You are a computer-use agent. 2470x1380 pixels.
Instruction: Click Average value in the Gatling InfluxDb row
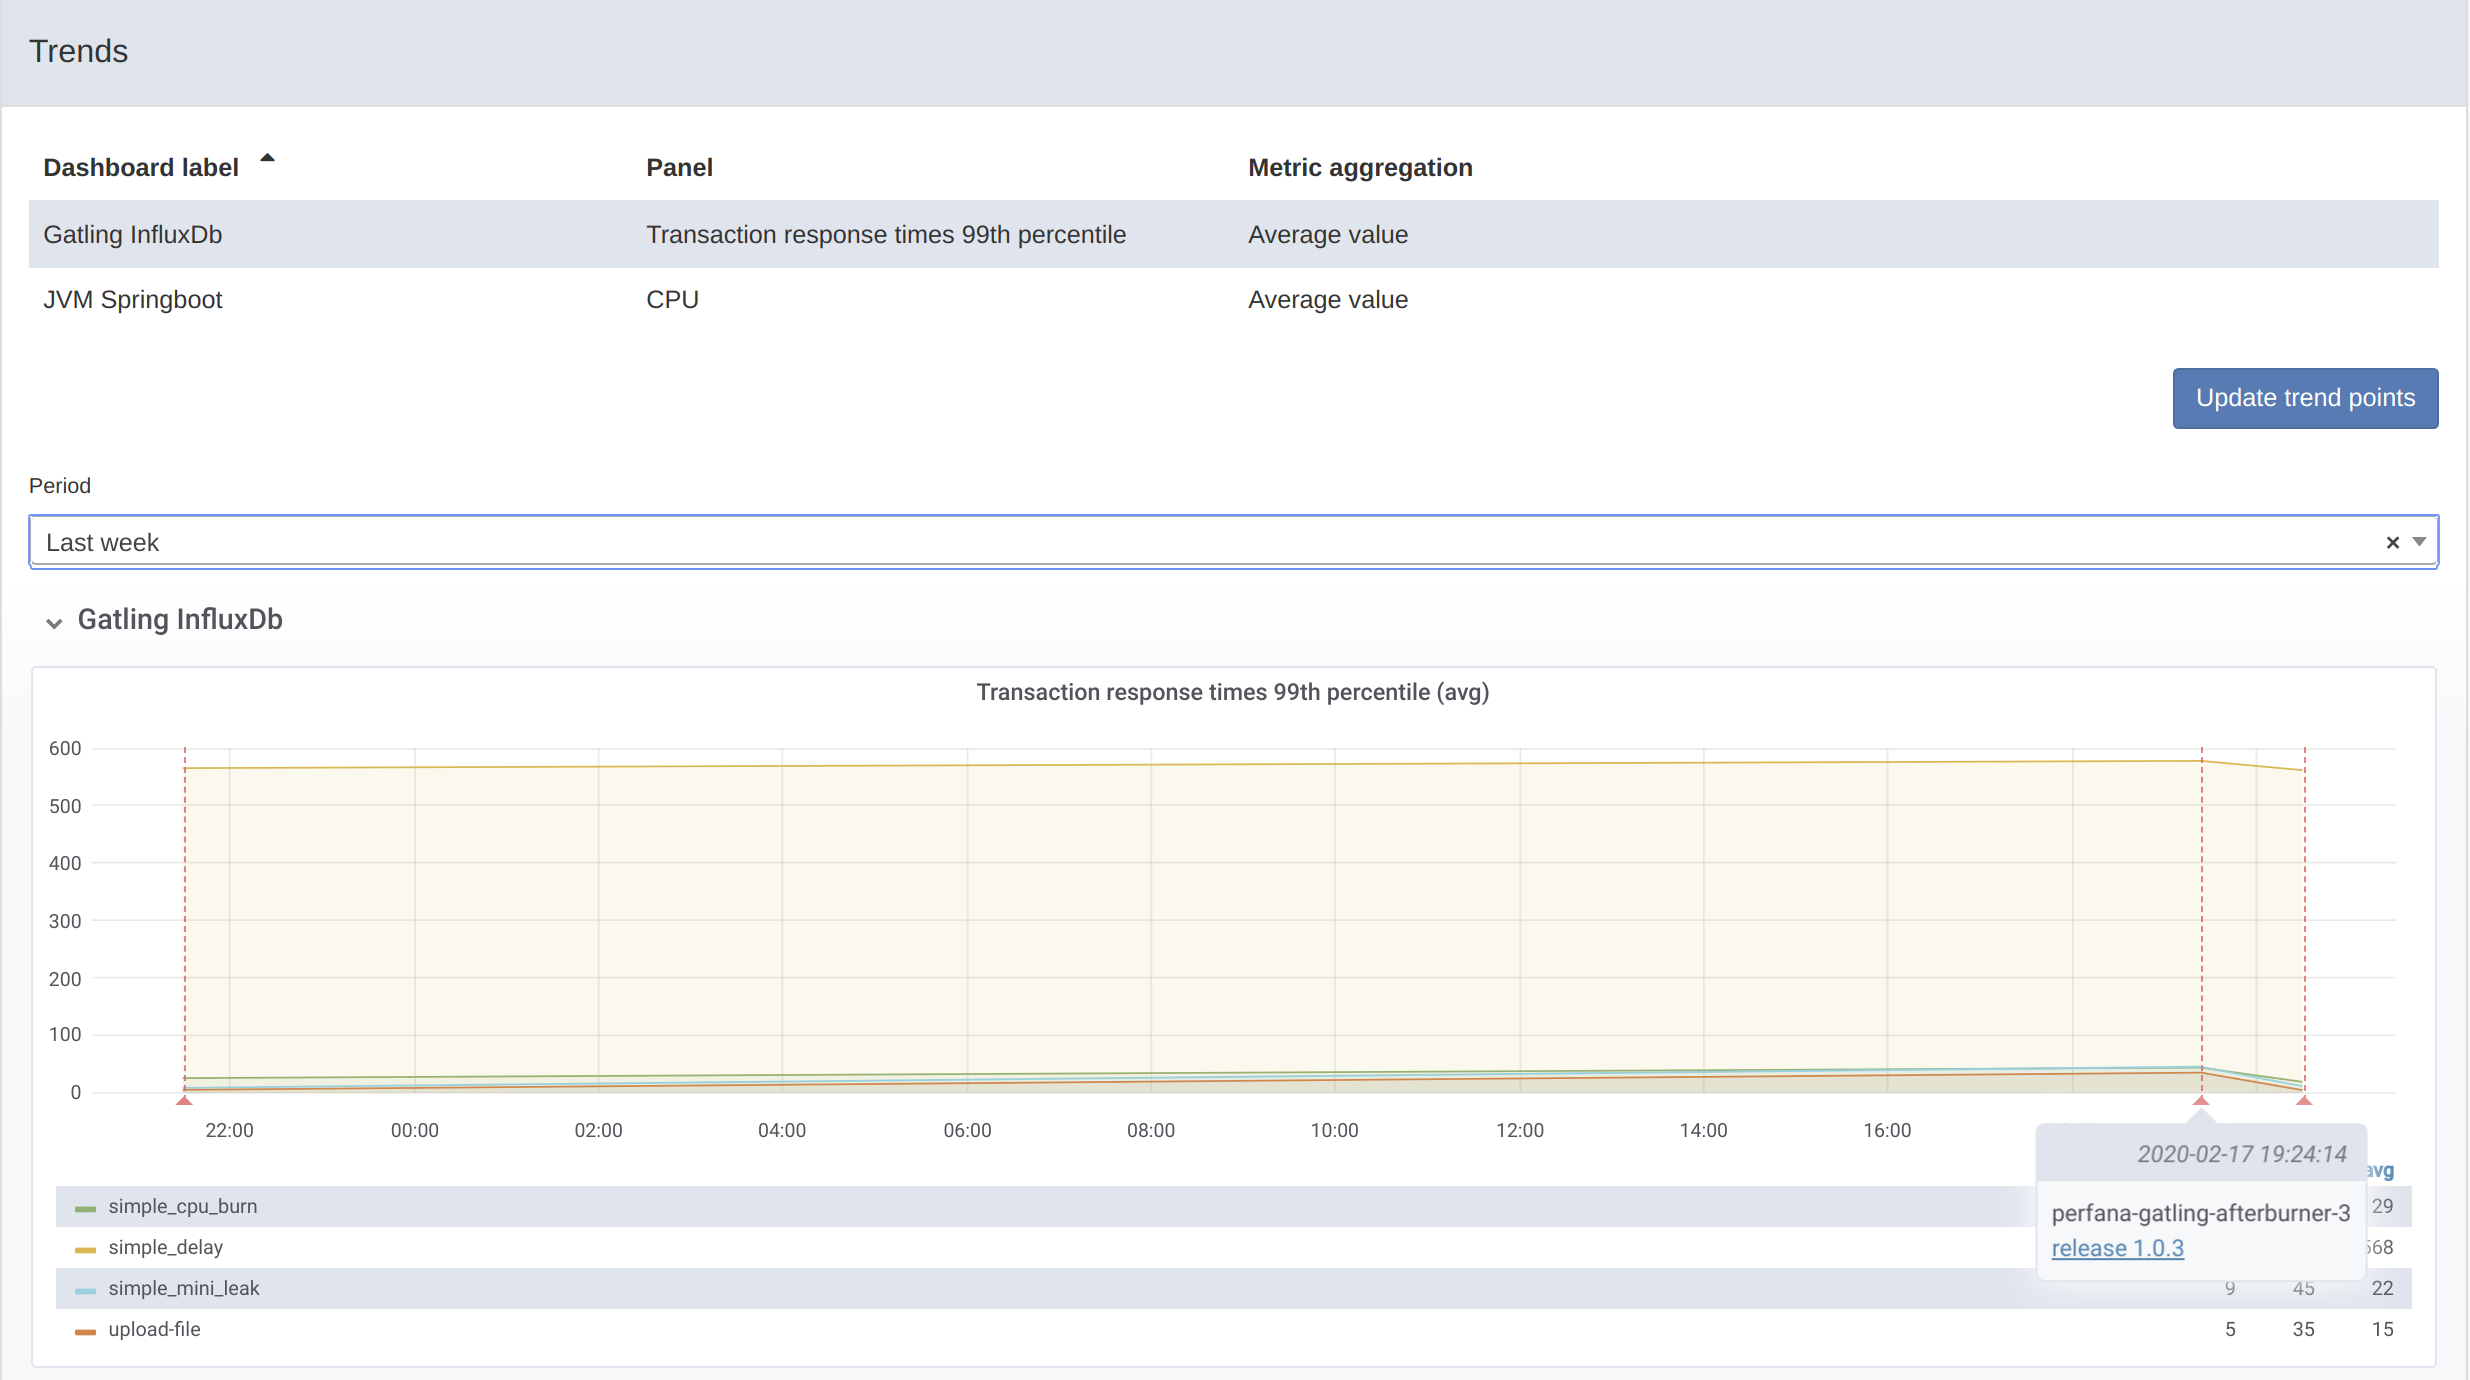(1328, 234)
